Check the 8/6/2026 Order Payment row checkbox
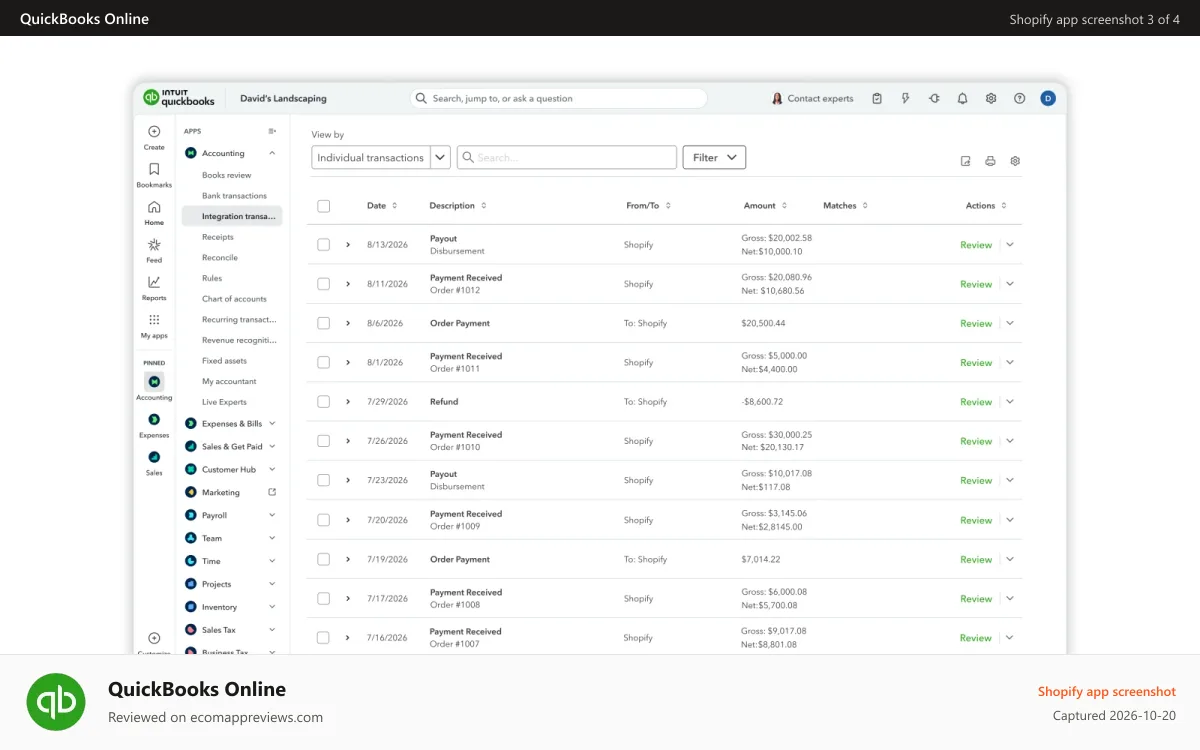Screen dimensions: 1200x750 click(x=323, y=323)
